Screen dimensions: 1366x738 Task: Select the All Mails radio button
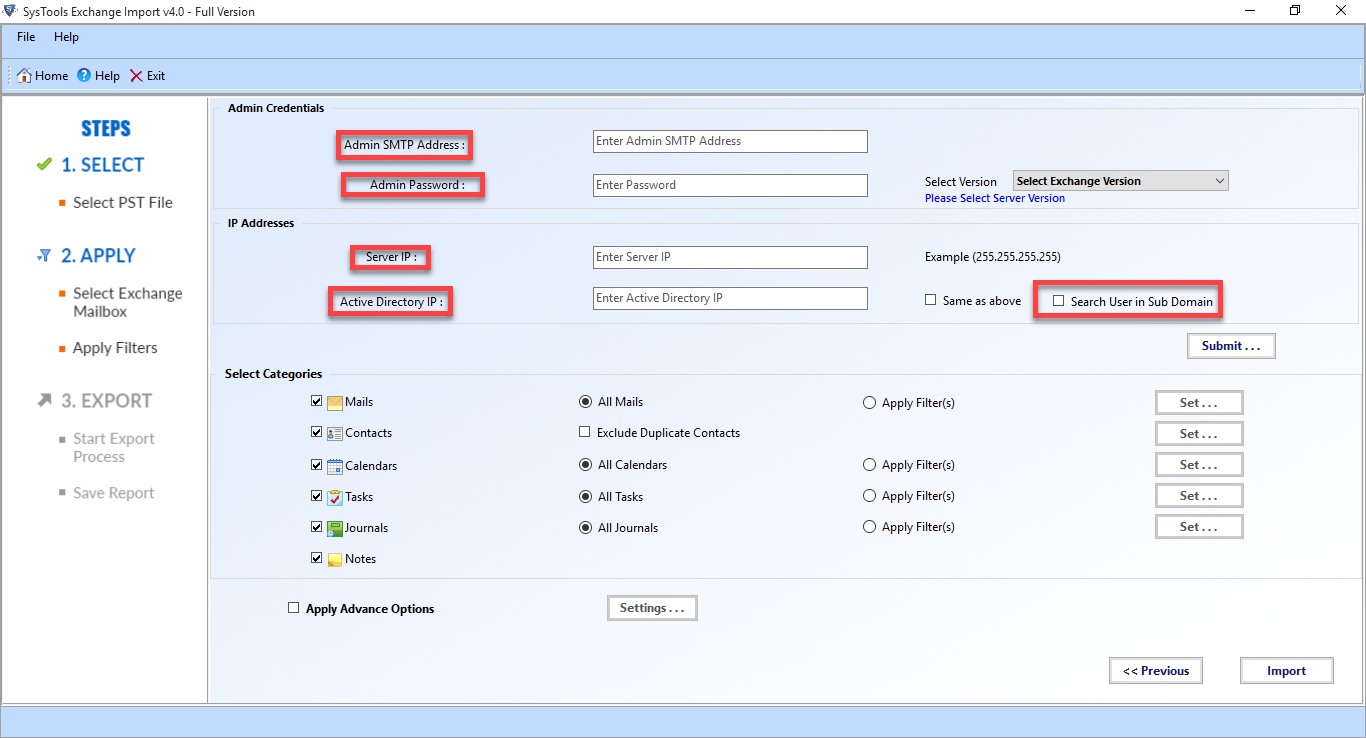point(585,402)
